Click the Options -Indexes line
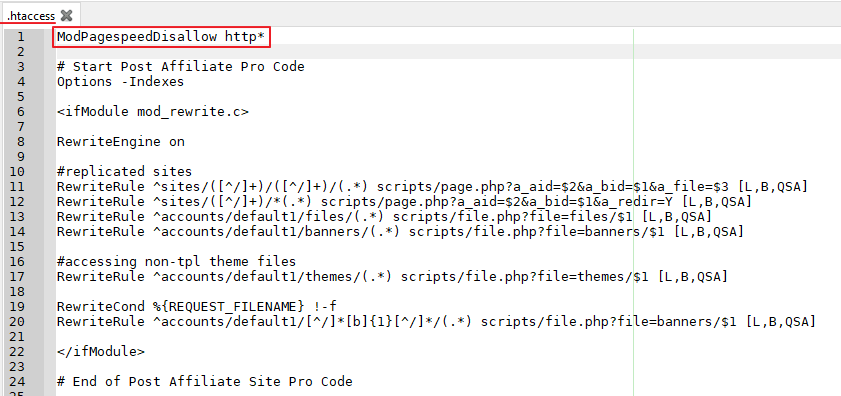 coord(121,82)
